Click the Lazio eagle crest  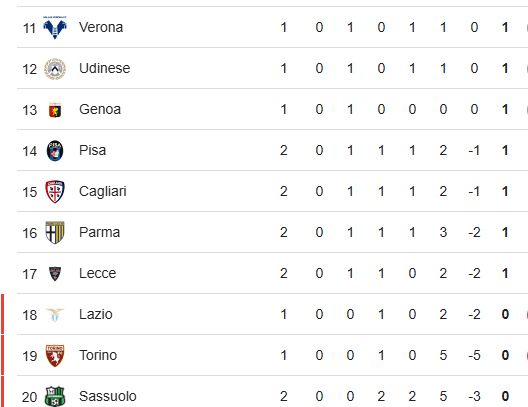pyautogui.click(x=55, y=315)
